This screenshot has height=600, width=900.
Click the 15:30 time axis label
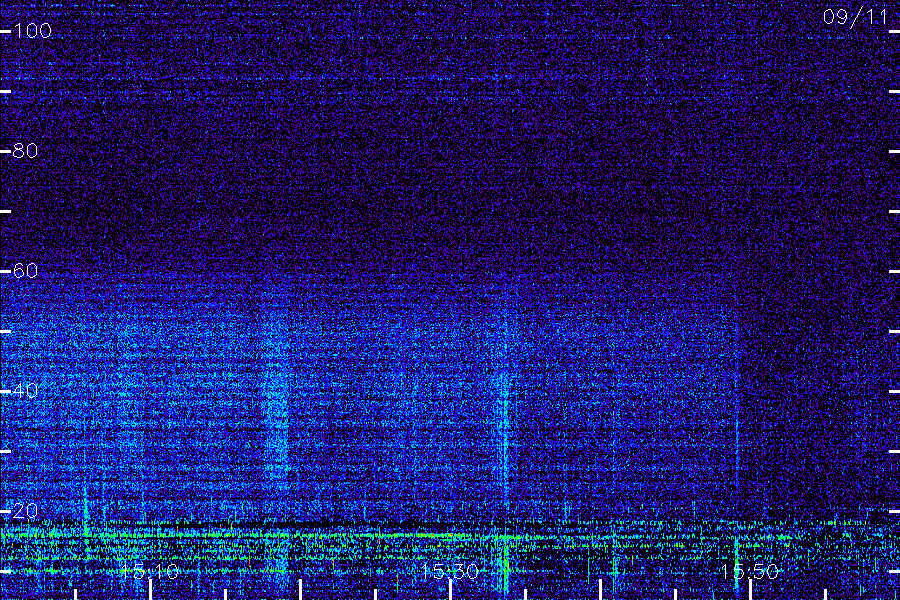pyautogui.click(x=450, y=571)
